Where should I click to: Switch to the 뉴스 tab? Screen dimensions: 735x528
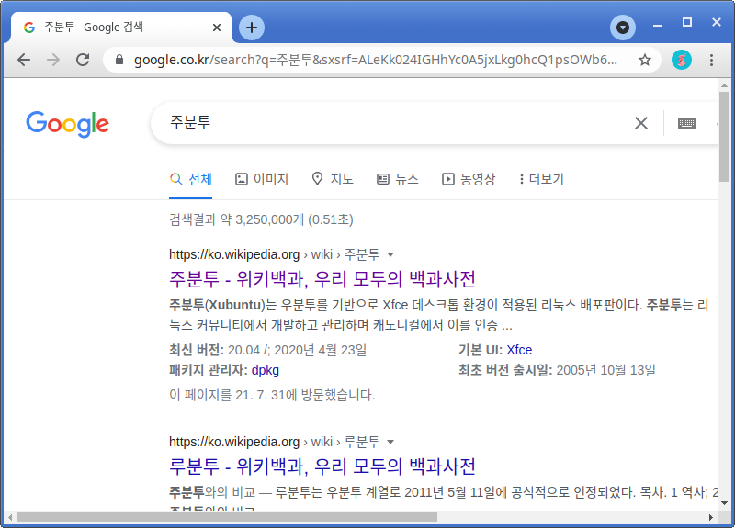tap(398, 179)
